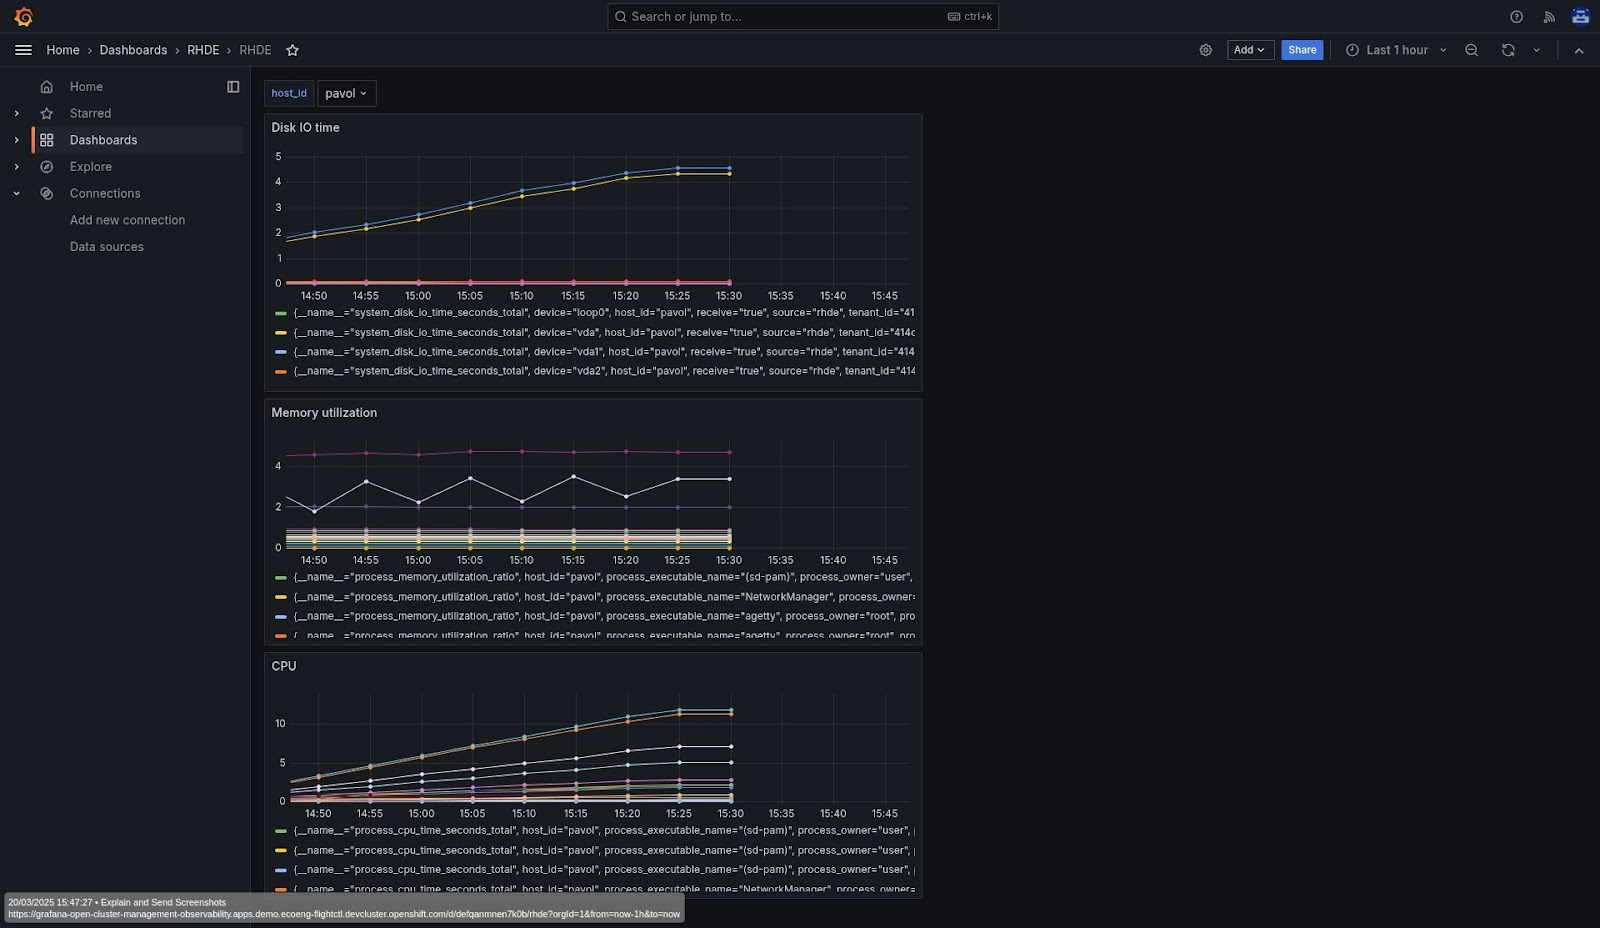Open Explore in the sidebar
The height and width of the screenshot is (928, 1600).
(x=91, y=167)
